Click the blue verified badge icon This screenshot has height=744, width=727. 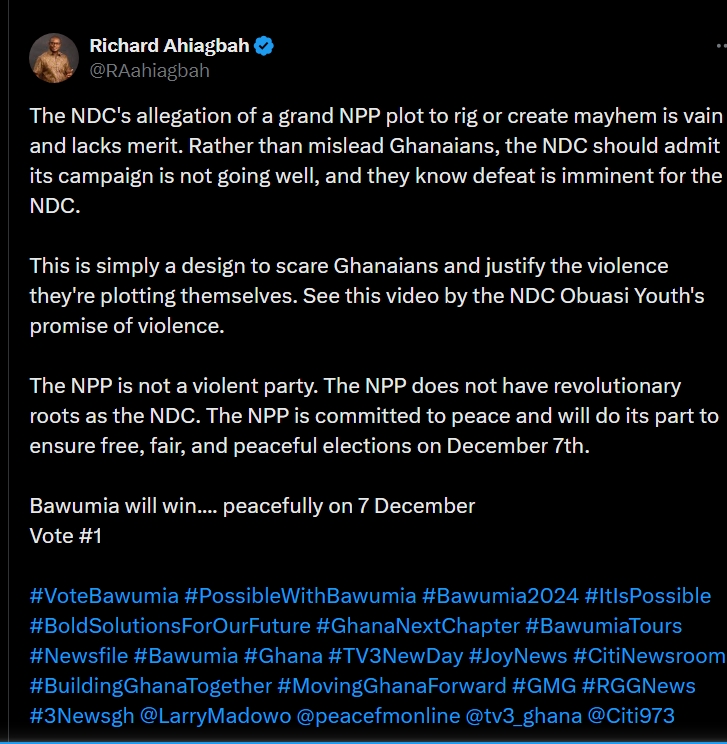(266, 46)
